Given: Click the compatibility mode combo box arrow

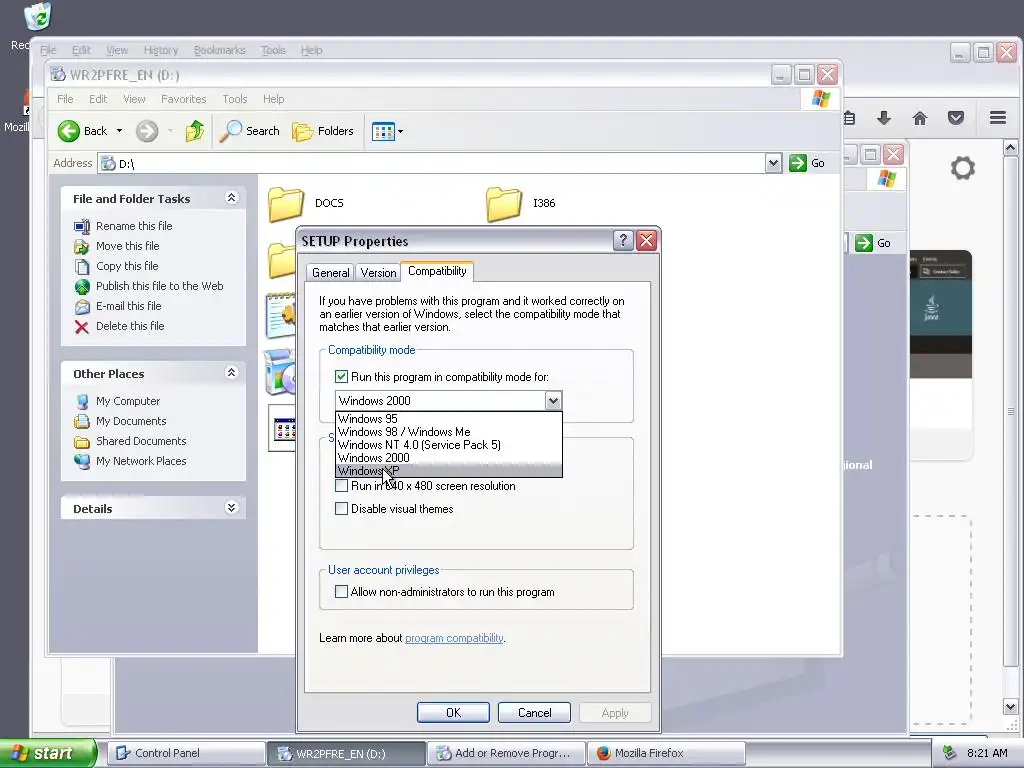Looking at the screenshot, I should tap(553, 401).
